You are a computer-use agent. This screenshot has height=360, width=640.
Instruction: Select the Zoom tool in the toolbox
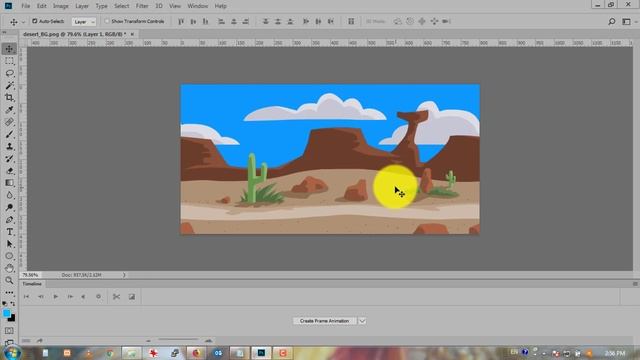[9, 280]
